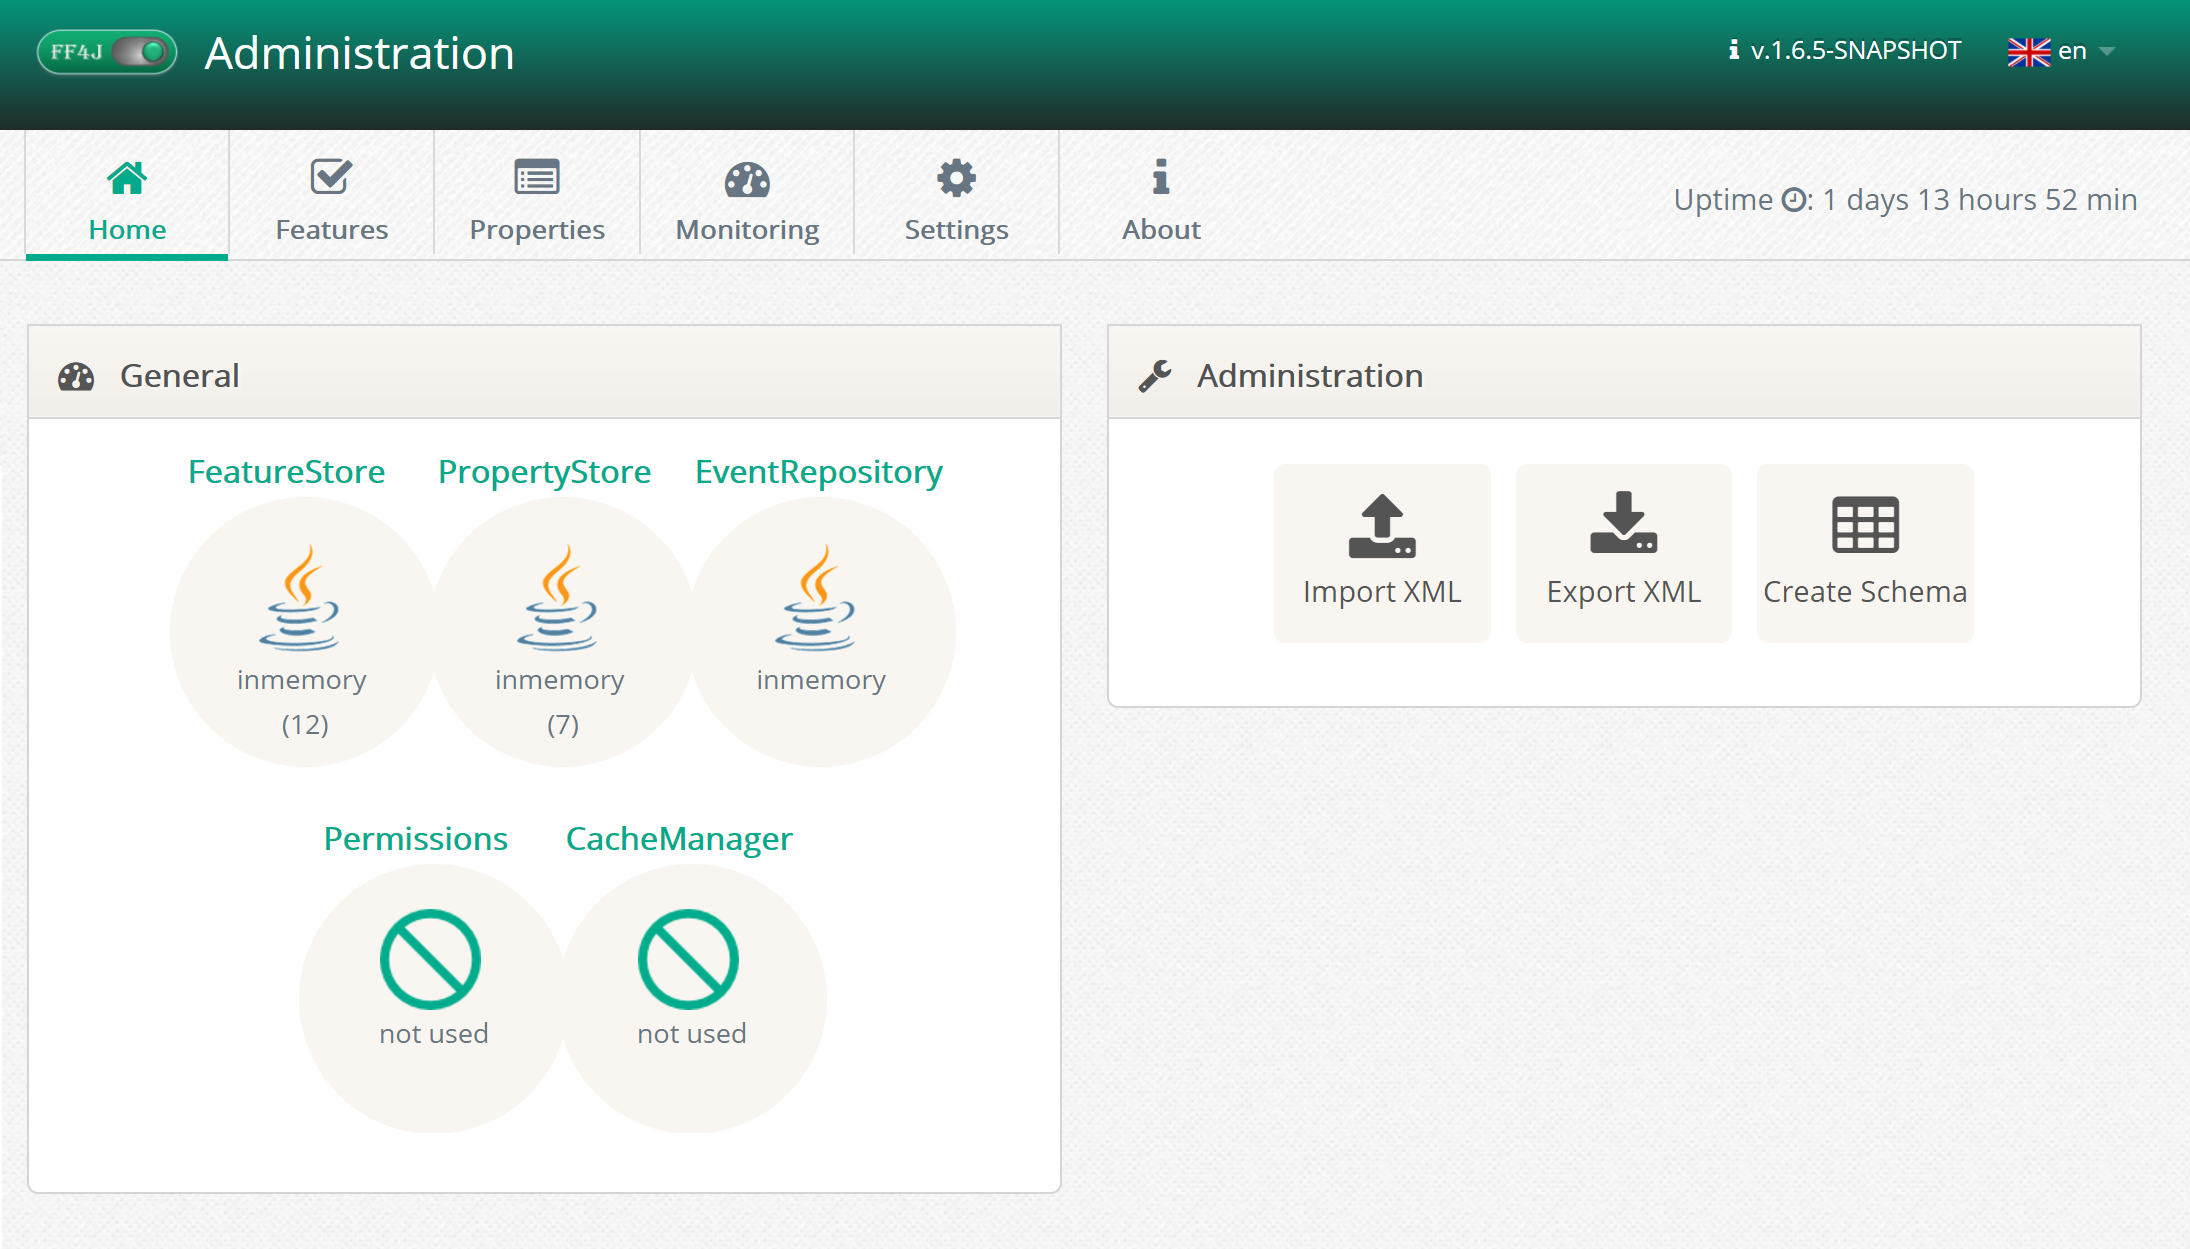Click the Export XML download icon

tap(1623, 524)
